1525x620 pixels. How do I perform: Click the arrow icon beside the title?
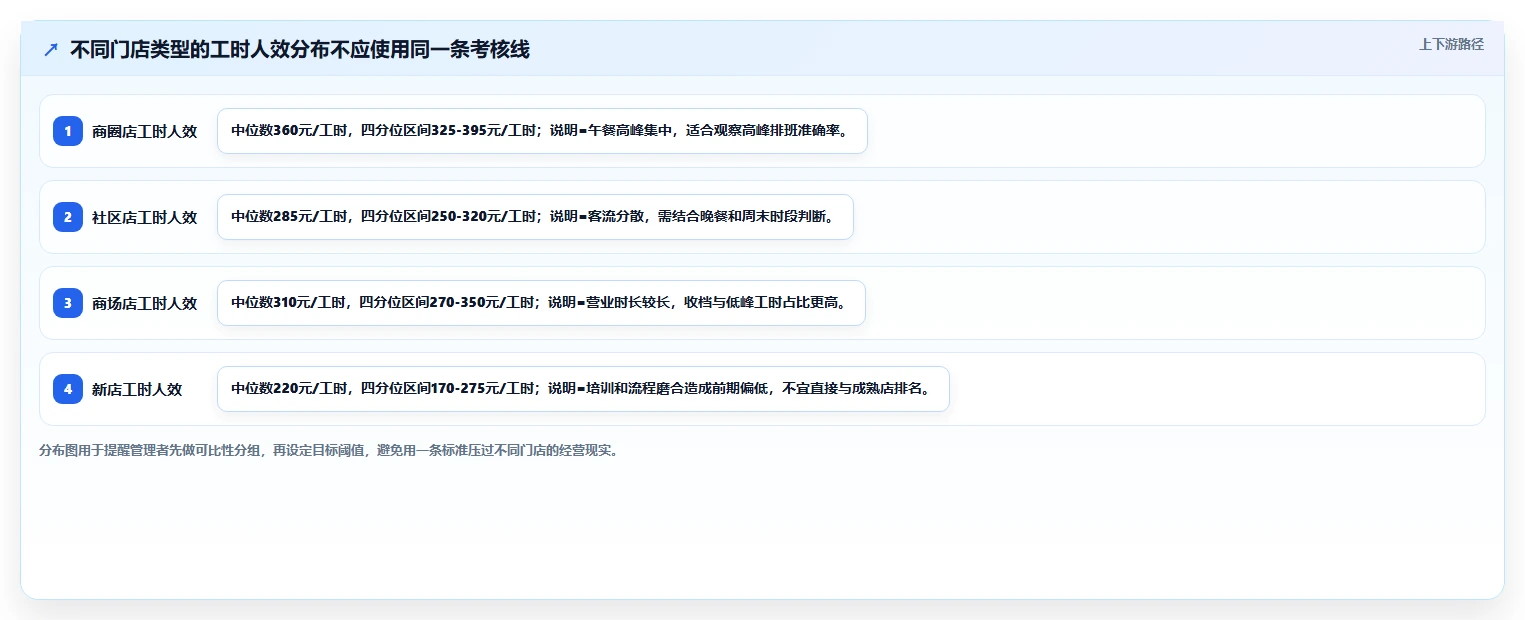pos(51,49)
